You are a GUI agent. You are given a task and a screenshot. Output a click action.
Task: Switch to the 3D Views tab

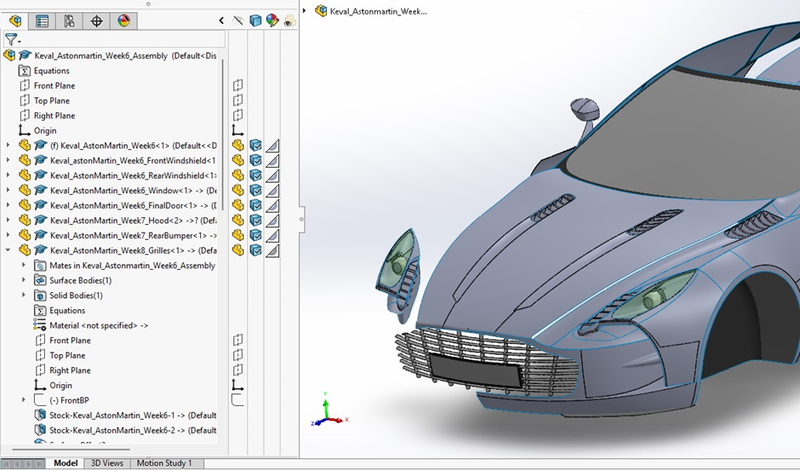(x=107, y=463)
